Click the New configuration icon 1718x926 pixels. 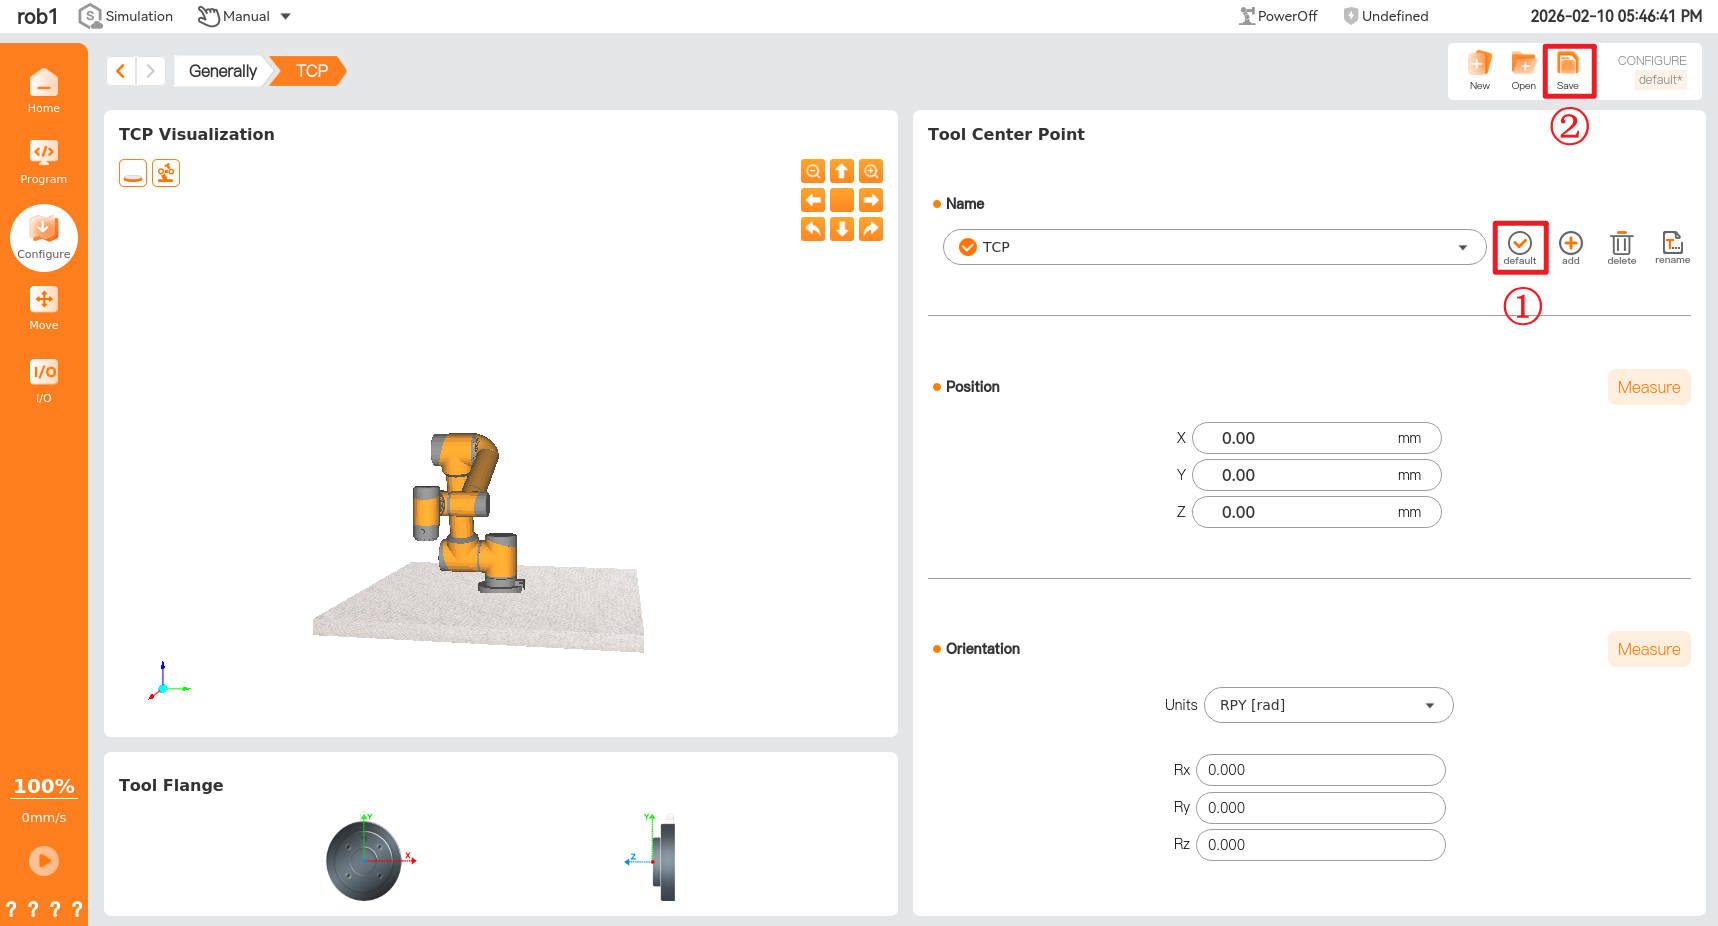[1479, 69]
